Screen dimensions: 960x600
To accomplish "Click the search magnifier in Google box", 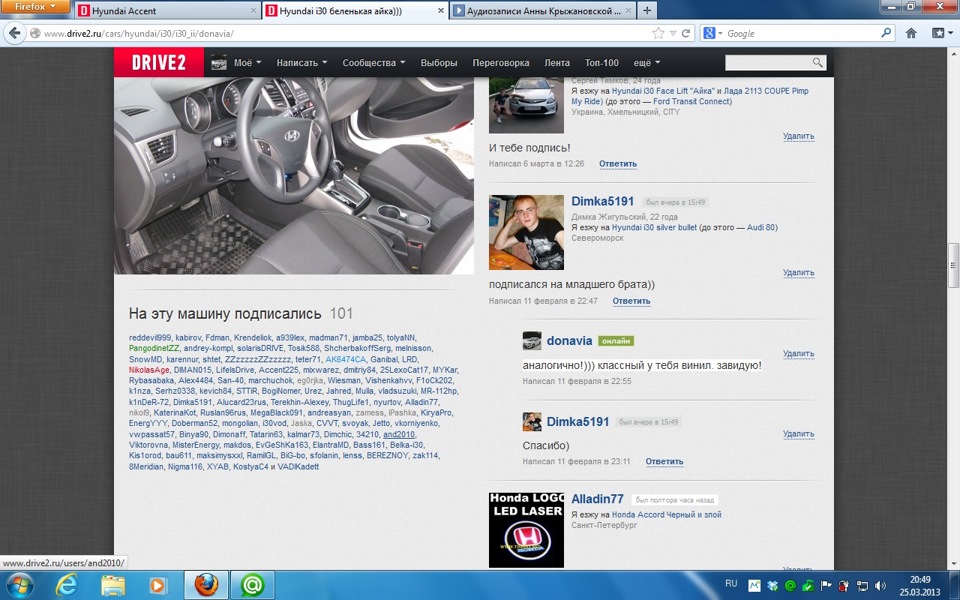I will (x=885, y=33).
